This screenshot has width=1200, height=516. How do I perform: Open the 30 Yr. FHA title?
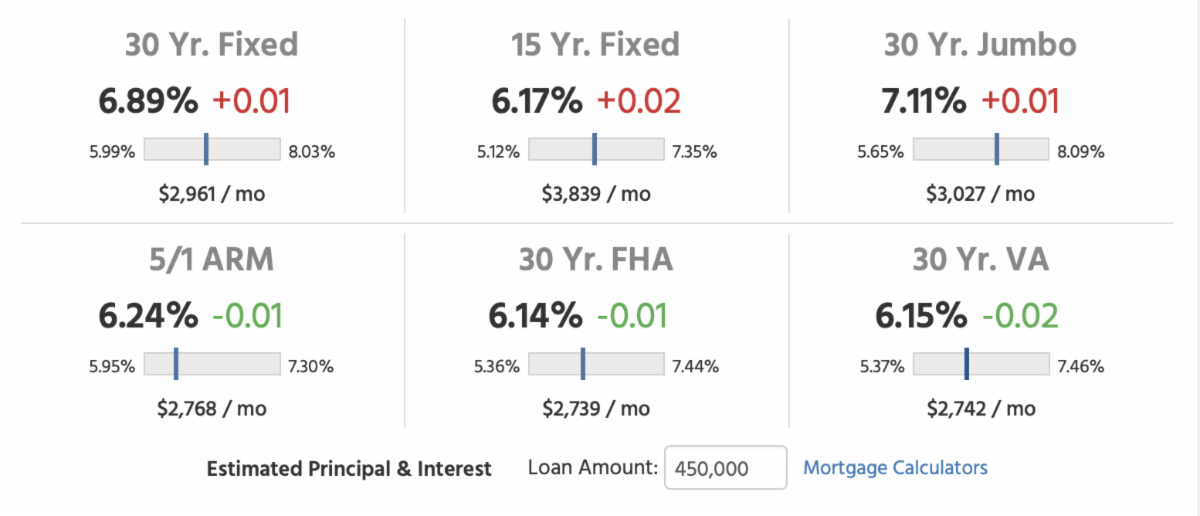[x=595, y=260]
